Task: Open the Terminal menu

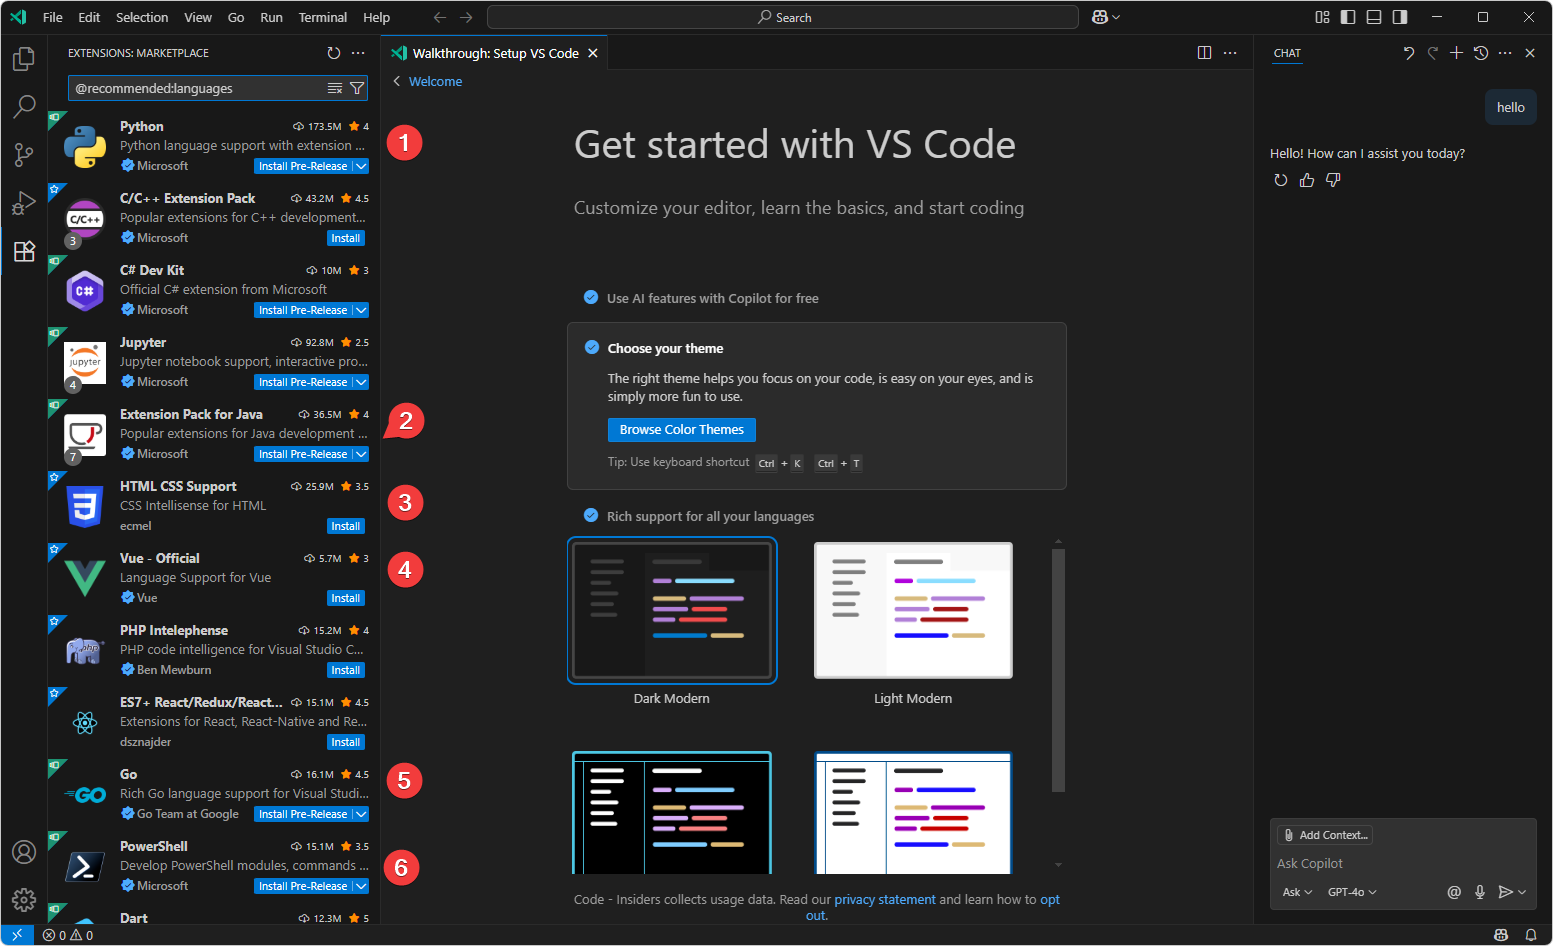Action: pyautogui.click(x=323, y=17)
